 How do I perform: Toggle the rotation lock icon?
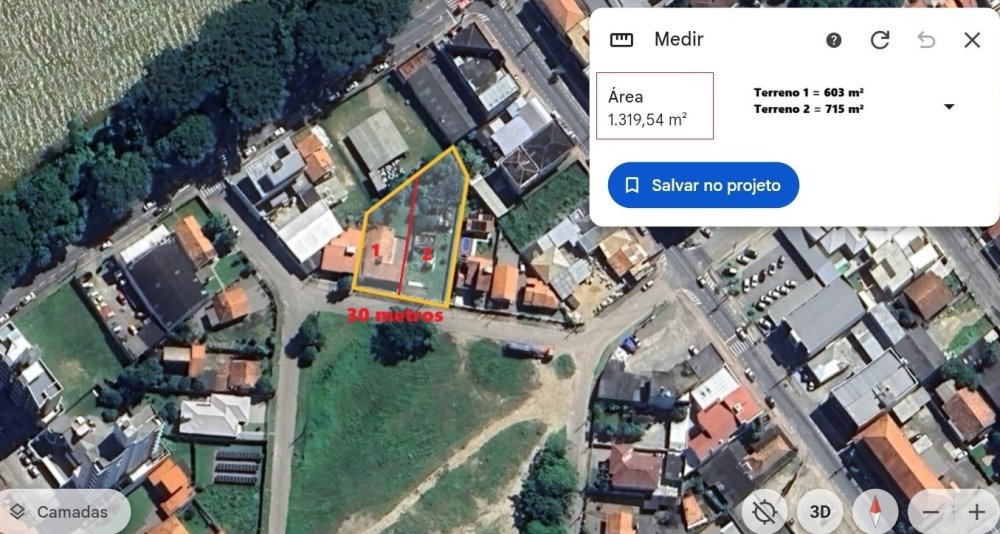pyautogui.click(x=764, y=512)
